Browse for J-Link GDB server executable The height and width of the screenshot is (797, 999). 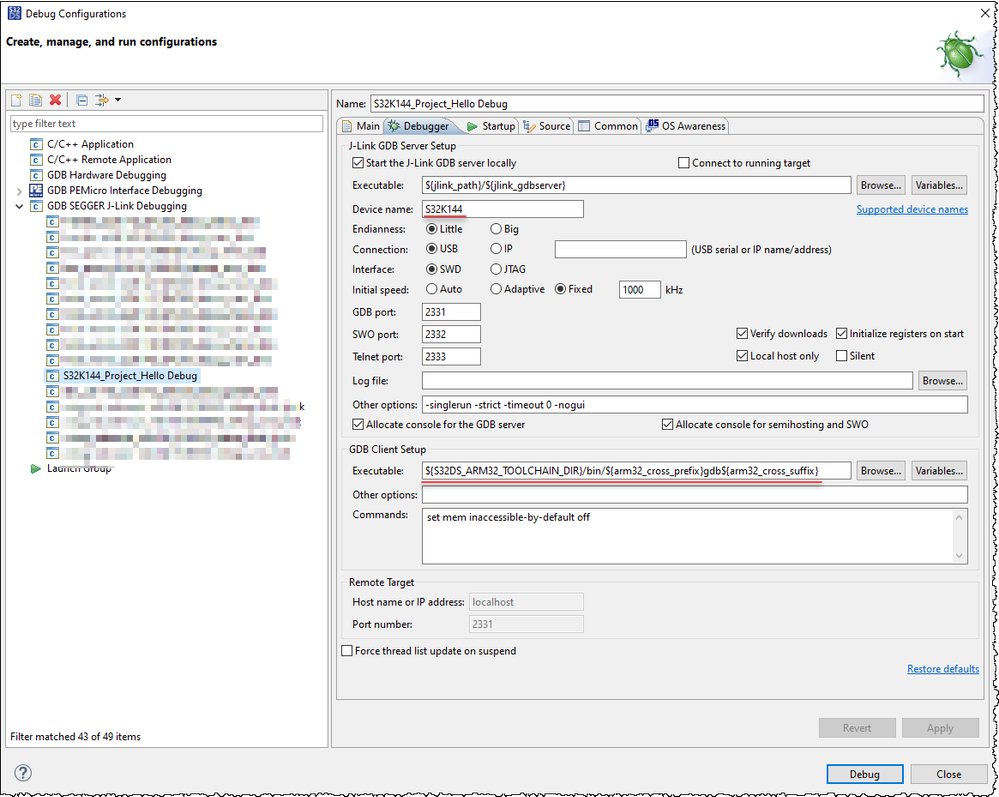(x=880, y=185)
